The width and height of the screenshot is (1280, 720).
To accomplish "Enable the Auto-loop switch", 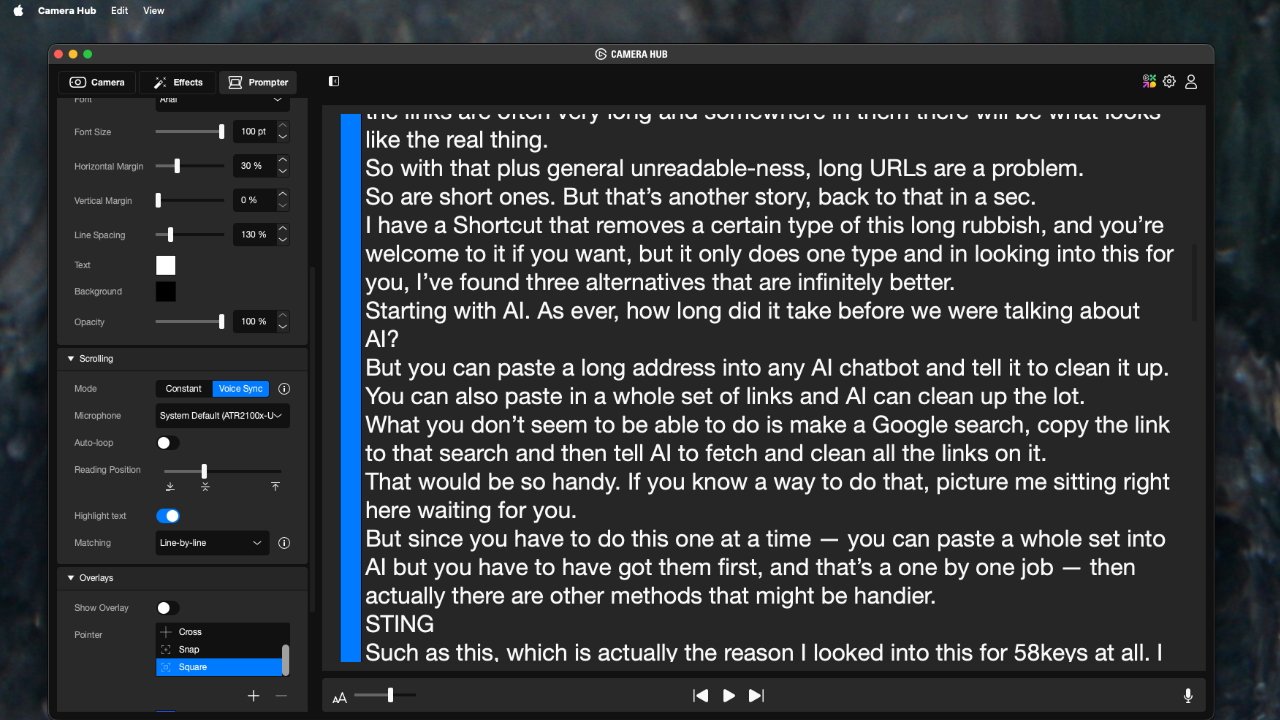I will 167,443.
